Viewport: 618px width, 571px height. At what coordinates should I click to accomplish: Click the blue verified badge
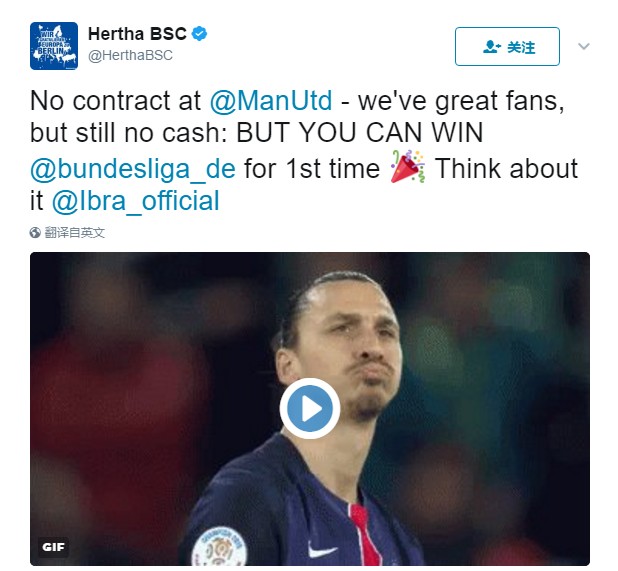click(199, 34)
